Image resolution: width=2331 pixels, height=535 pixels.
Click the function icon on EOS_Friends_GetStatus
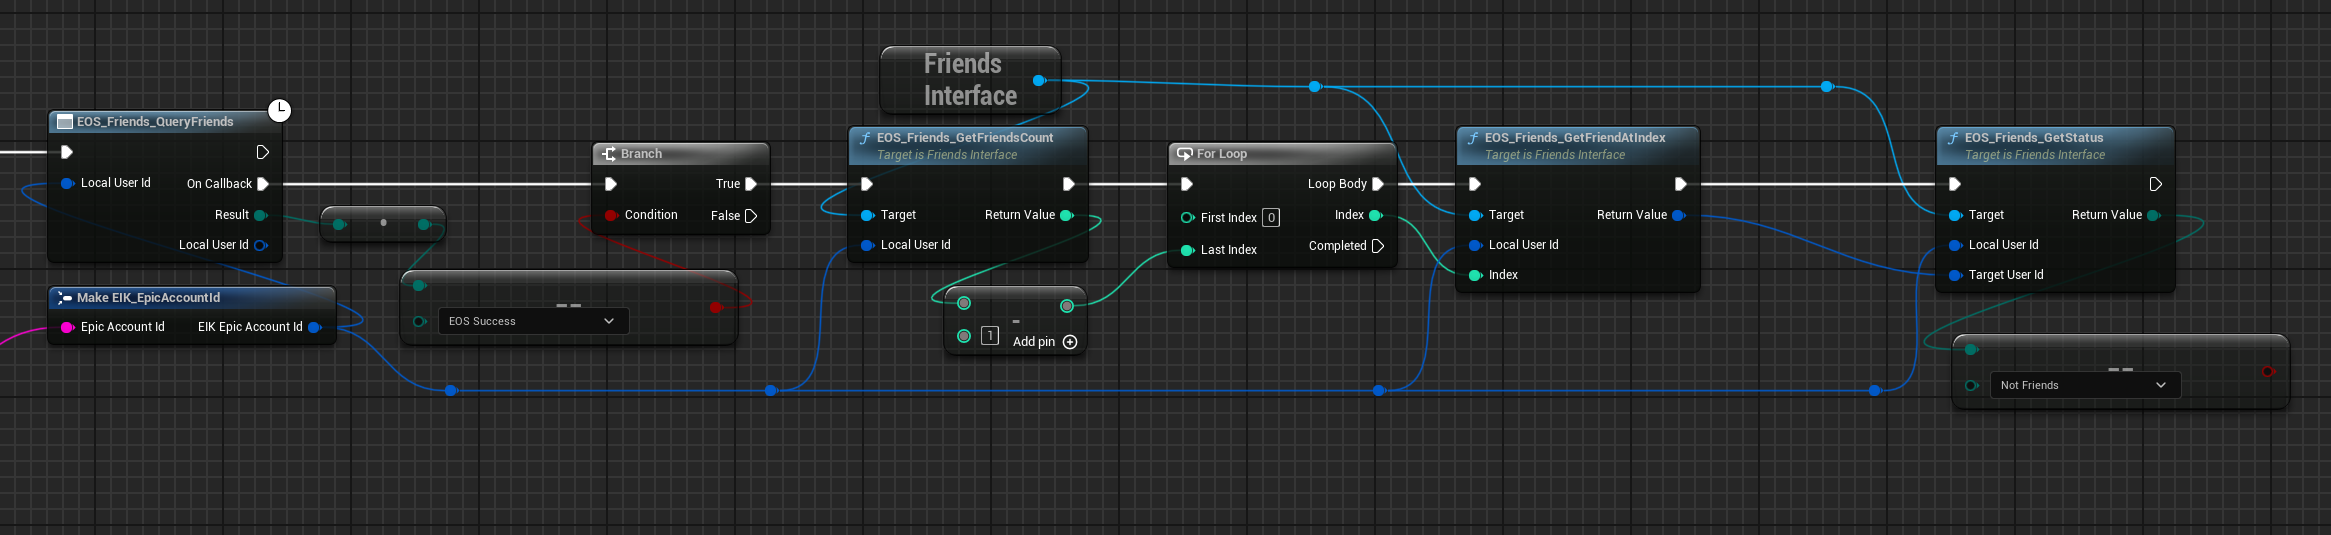1952,138
